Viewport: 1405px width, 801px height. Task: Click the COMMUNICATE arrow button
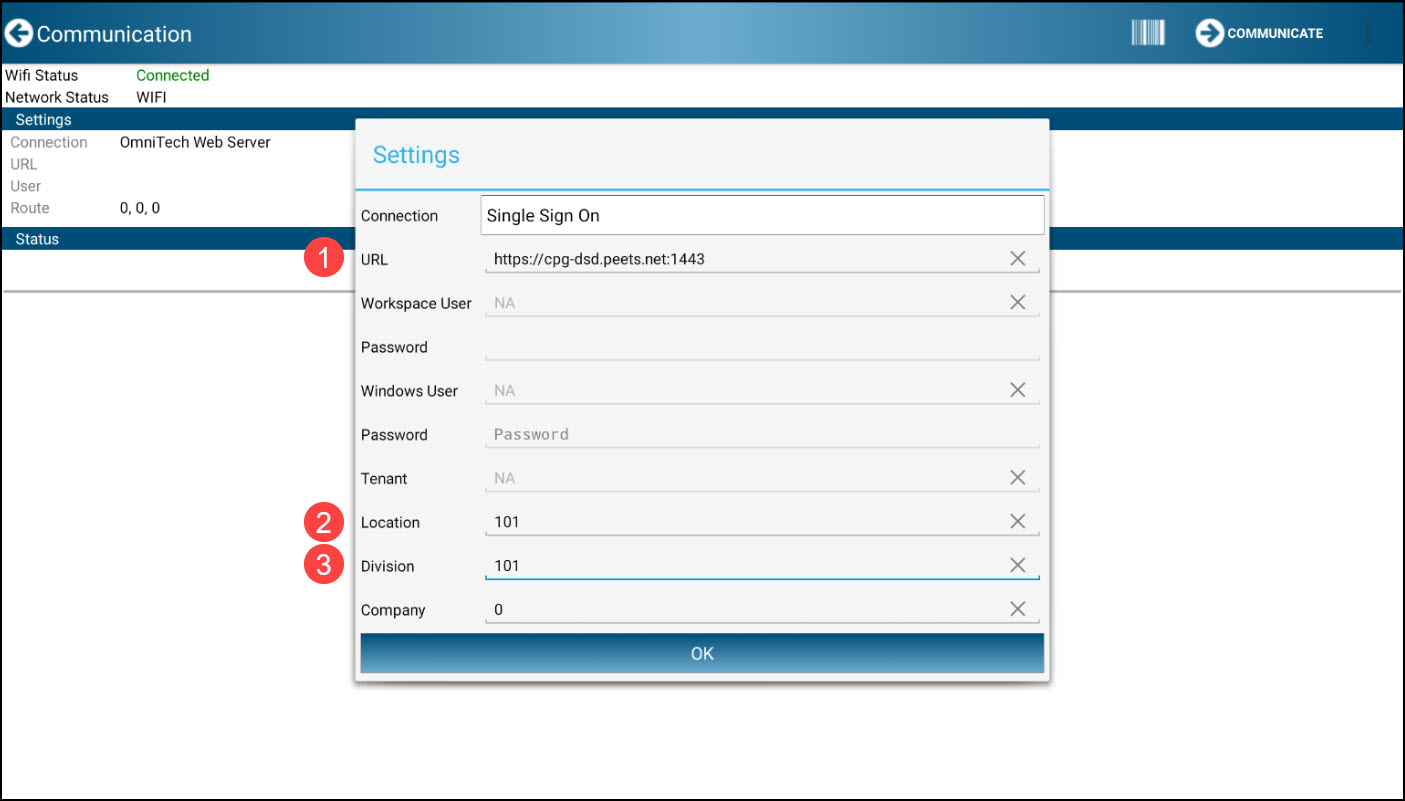tap(1259, 33)
